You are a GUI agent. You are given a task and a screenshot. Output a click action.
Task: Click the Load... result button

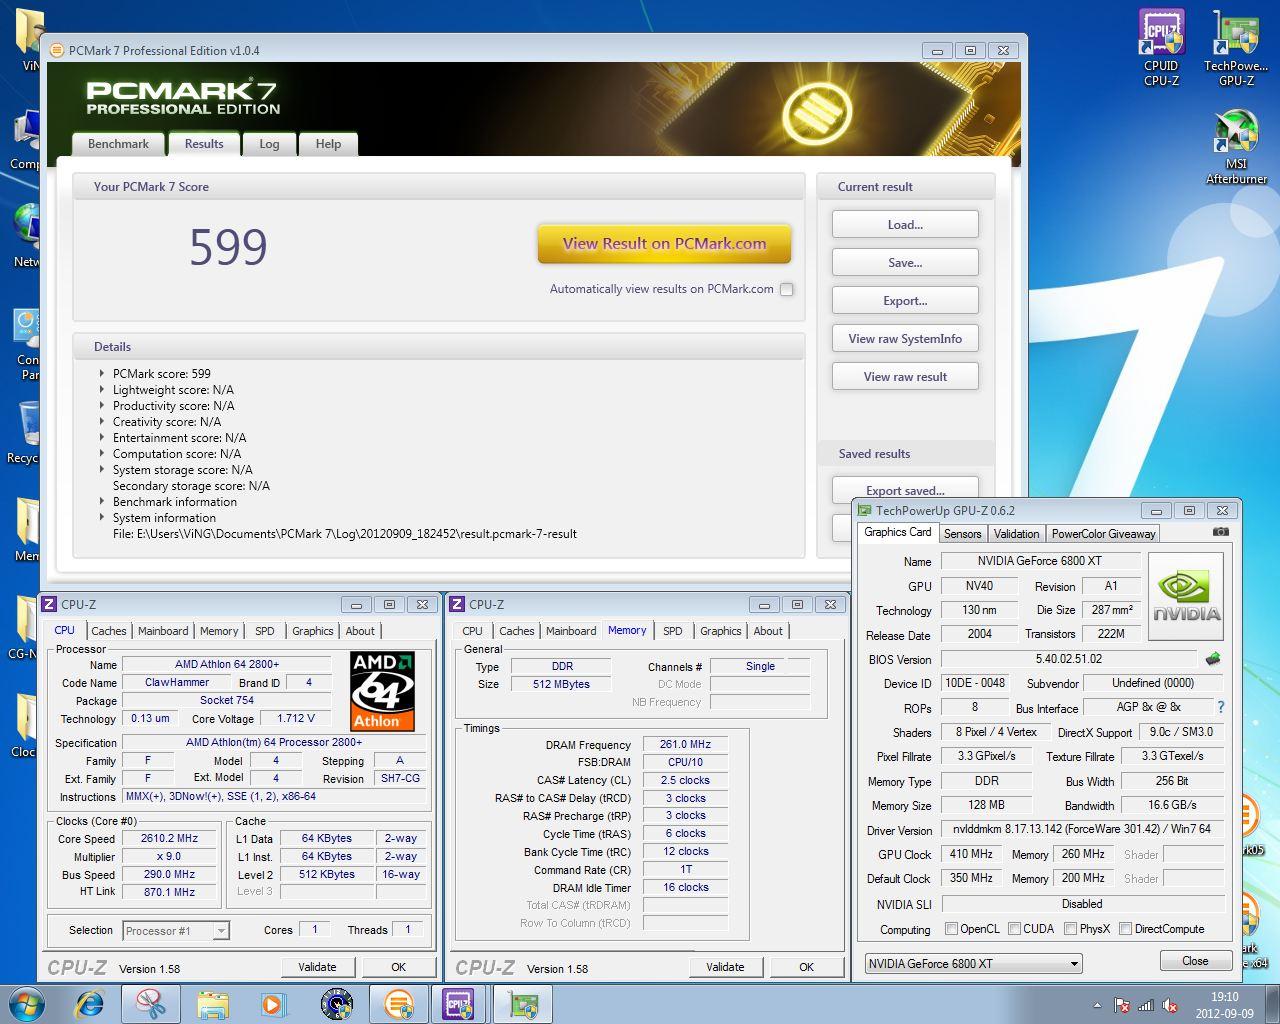[x=905, y=225]
